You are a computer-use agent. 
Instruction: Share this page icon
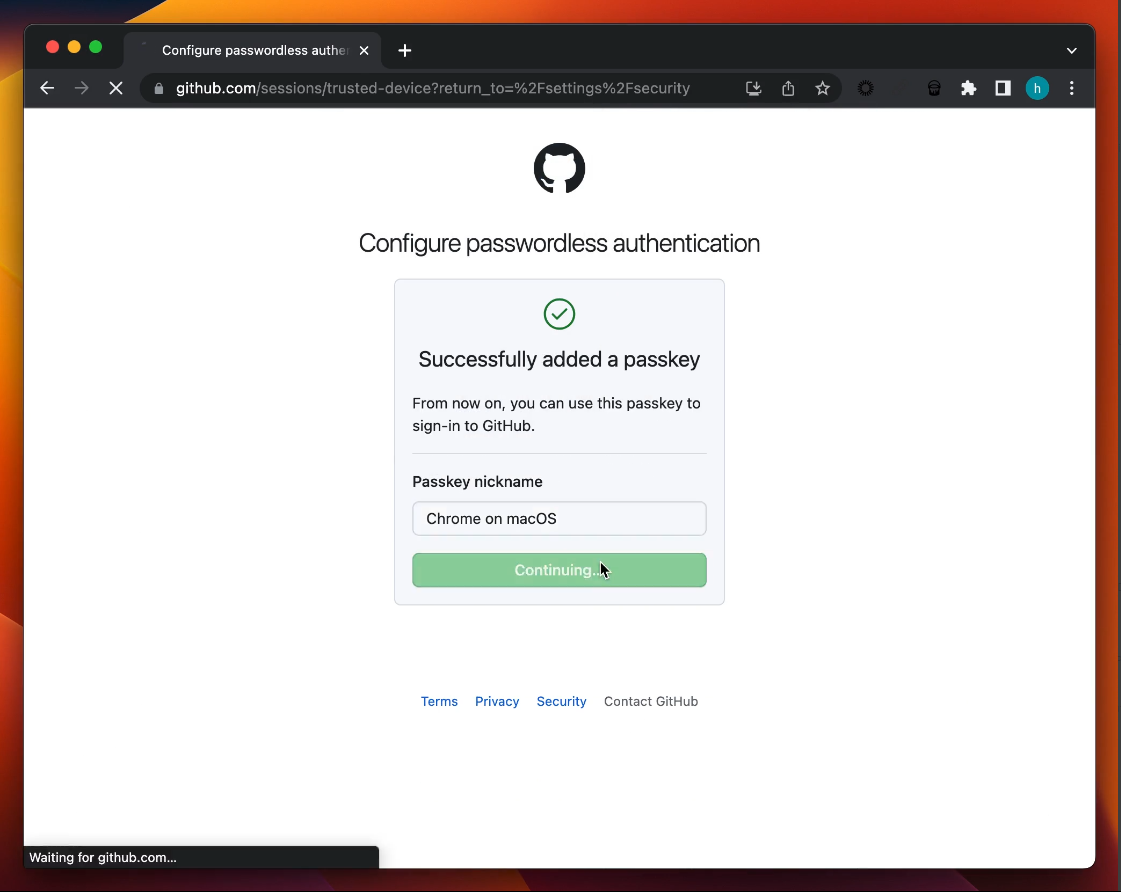[x=788, y=88]
